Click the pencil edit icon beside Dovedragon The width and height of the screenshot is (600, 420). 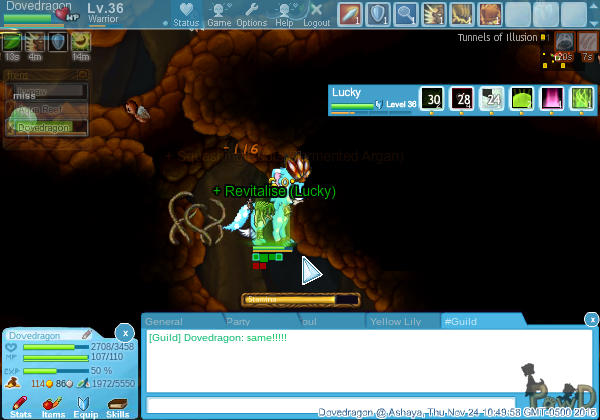(87, 334)
